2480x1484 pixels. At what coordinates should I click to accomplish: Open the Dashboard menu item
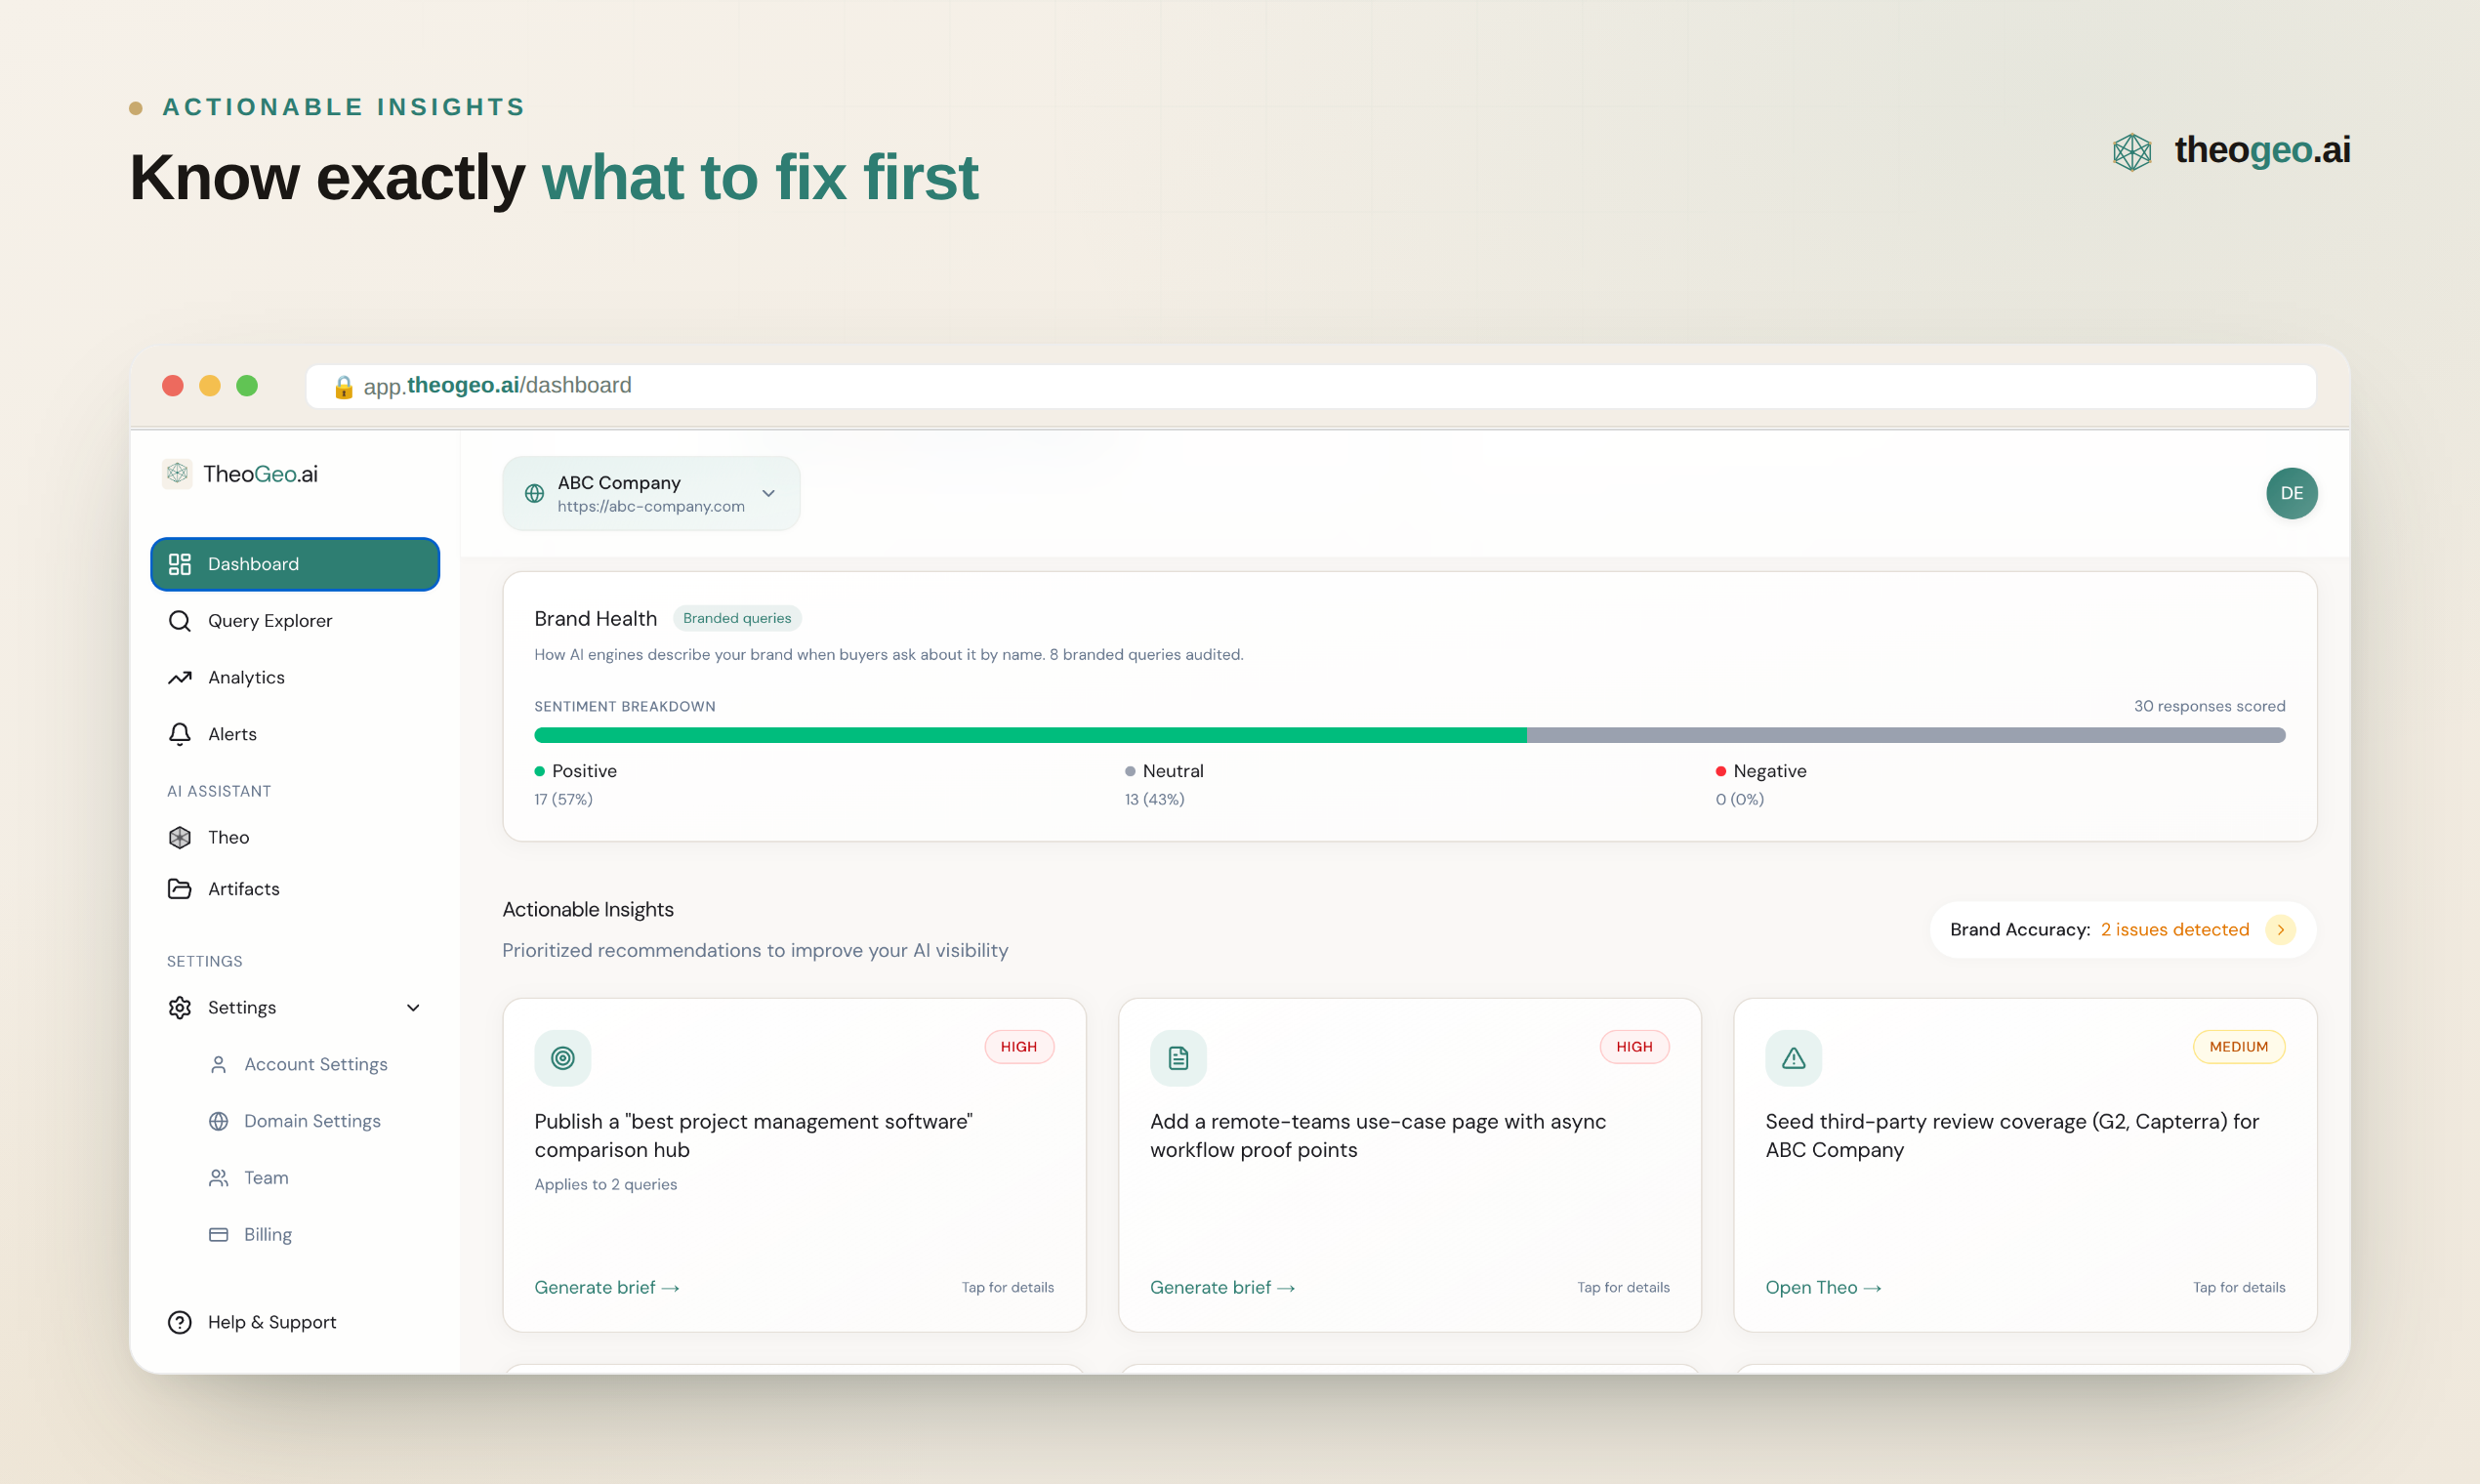[x=295, y=564]
